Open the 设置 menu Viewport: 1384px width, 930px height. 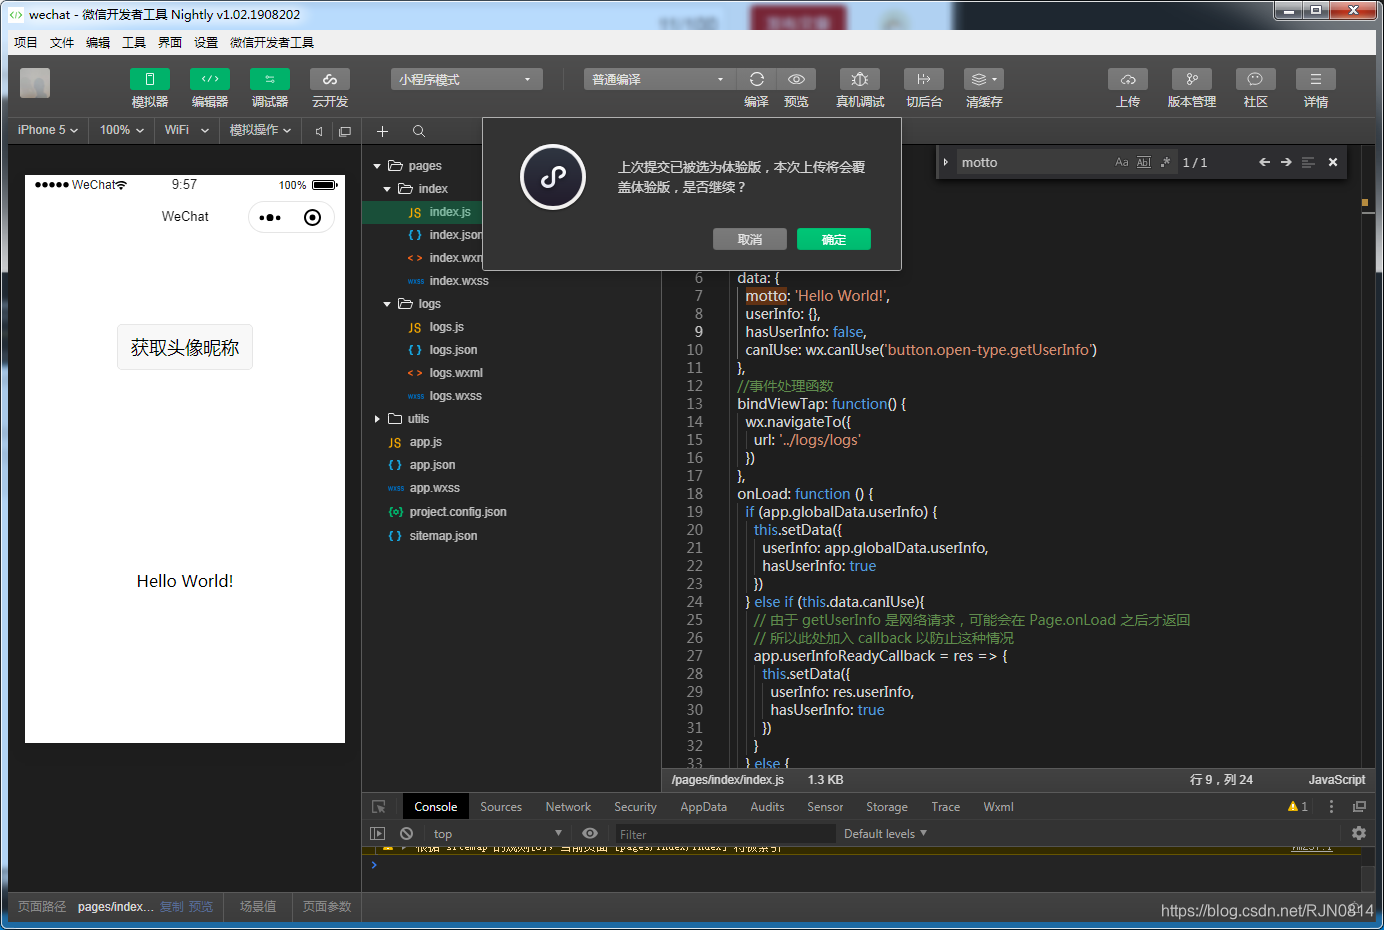[x=206, y=42]
